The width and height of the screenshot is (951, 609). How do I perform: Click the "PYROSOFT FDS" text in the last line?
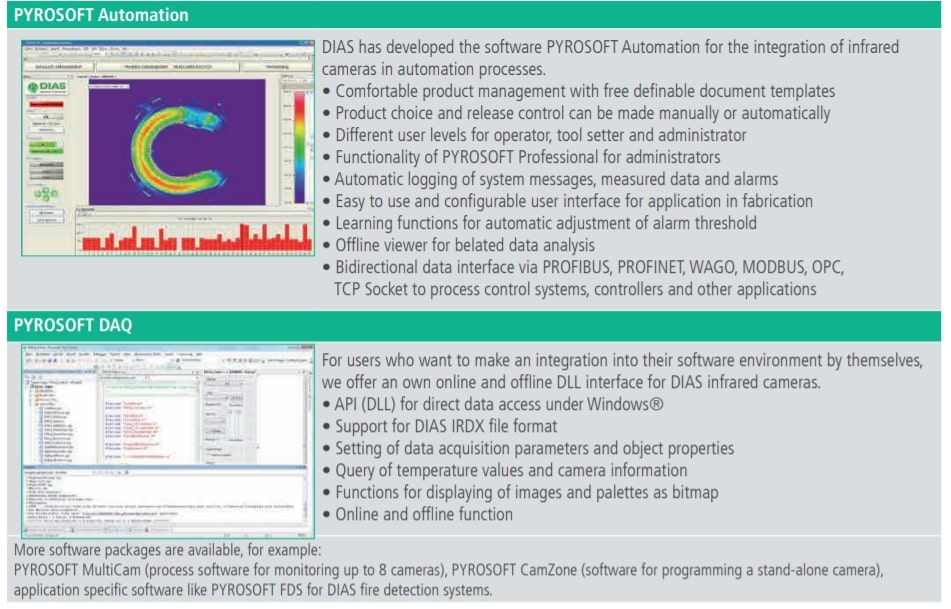[x=258, y=590]
